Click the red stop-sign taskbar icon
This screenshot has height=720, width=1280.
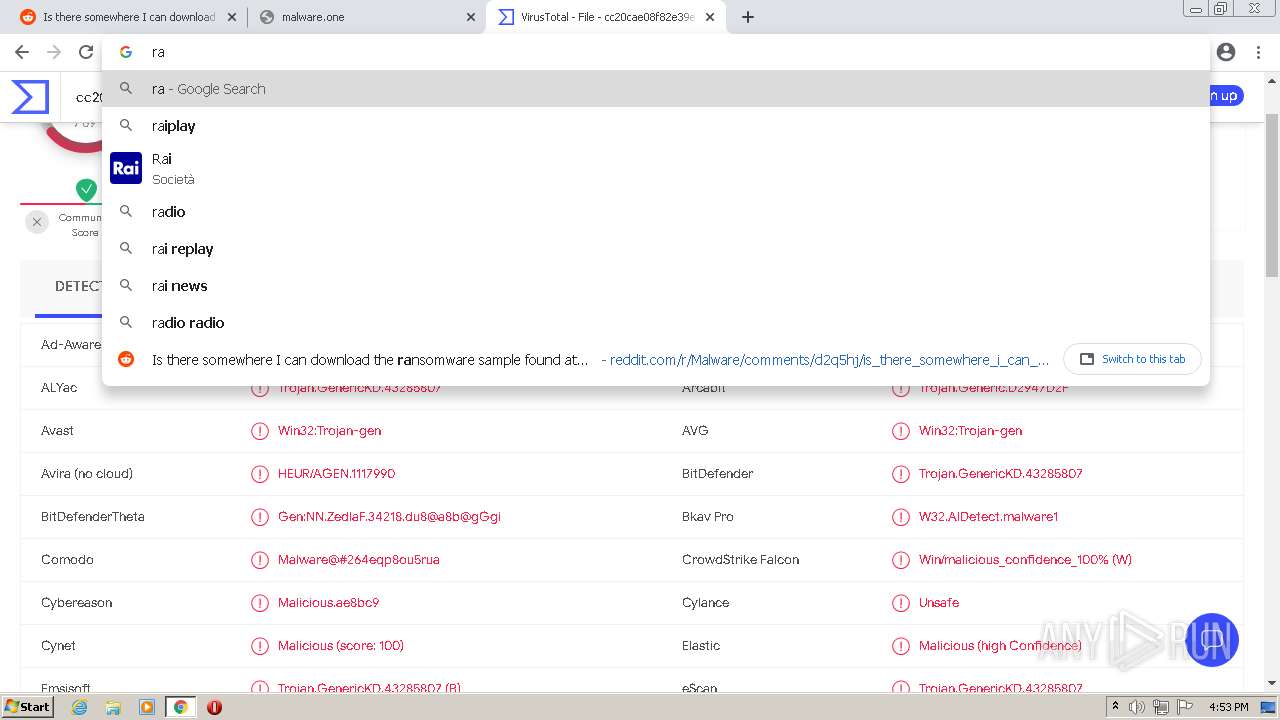click(214, 707)
